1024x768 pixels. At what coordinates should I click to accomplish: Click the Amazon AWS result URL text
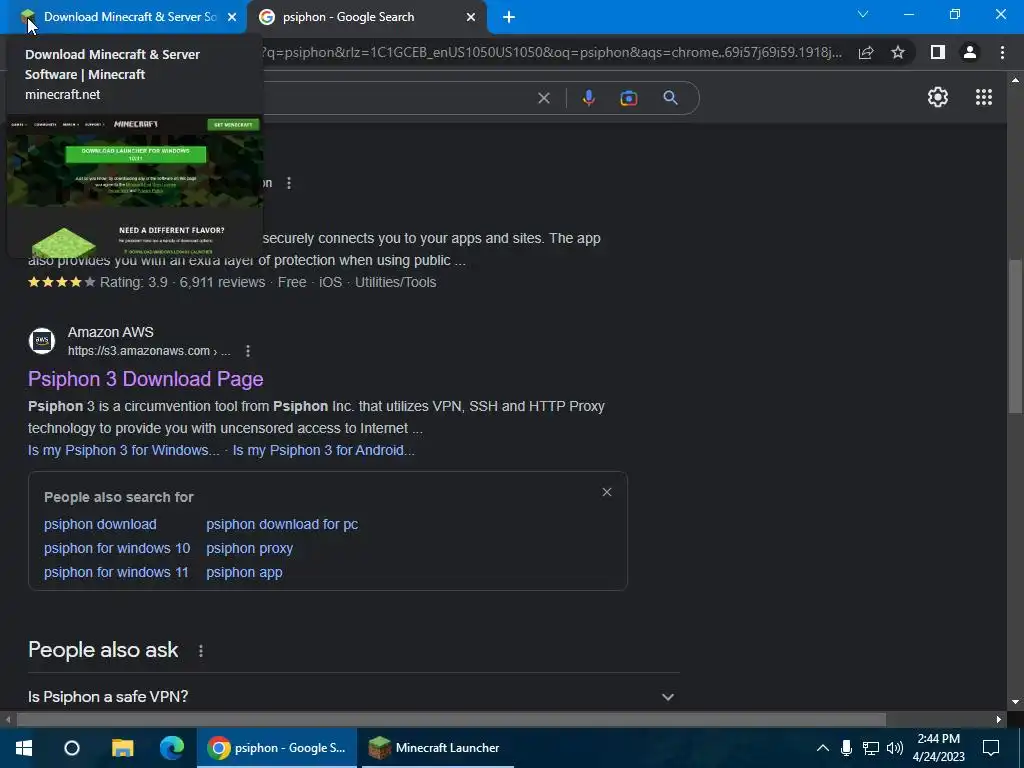coord(149,351)
